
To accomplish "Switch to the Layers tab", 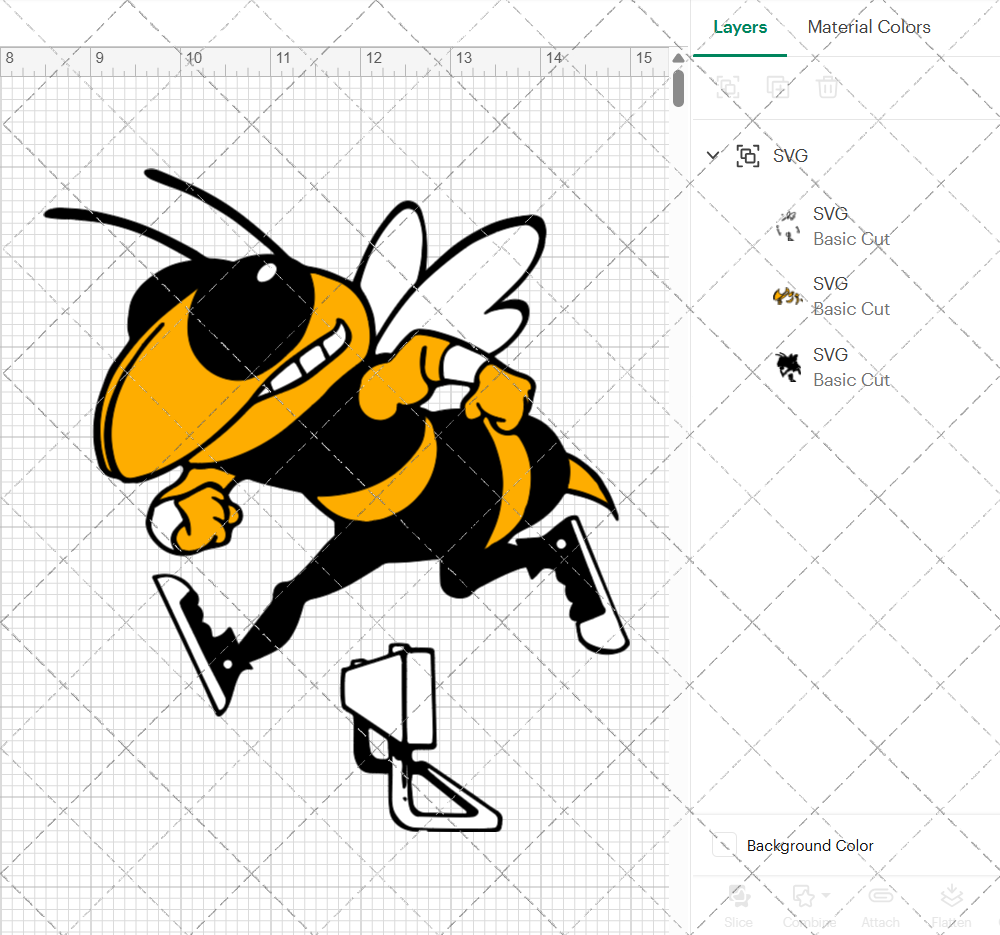I will [740, 27].
